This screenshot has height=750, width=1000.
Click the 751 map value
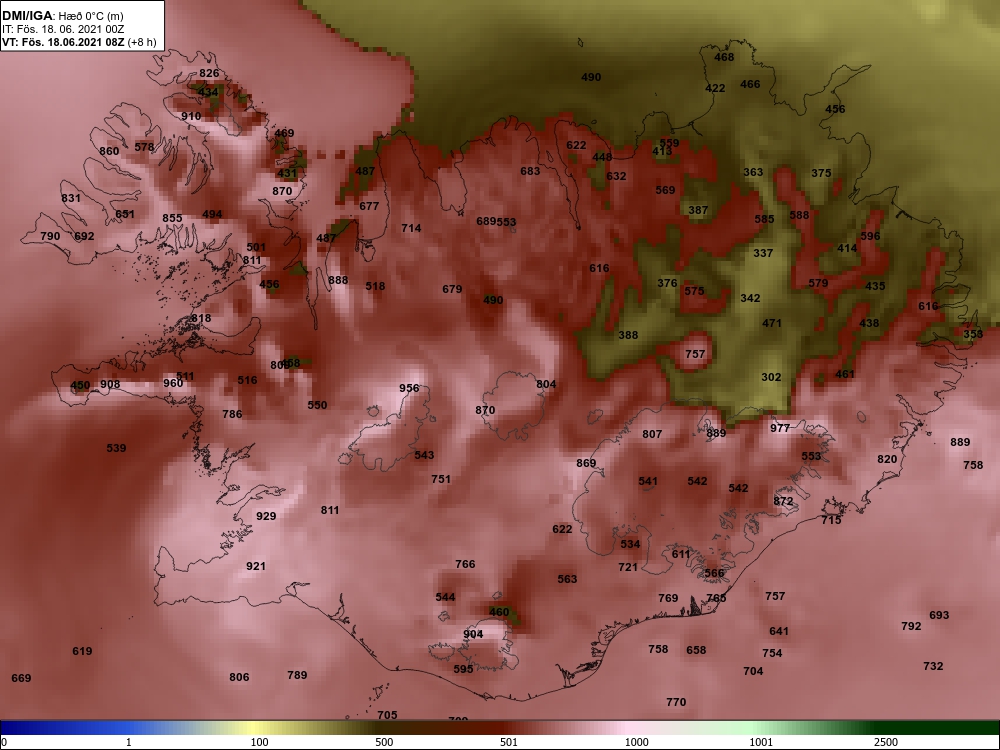[441, 479]
